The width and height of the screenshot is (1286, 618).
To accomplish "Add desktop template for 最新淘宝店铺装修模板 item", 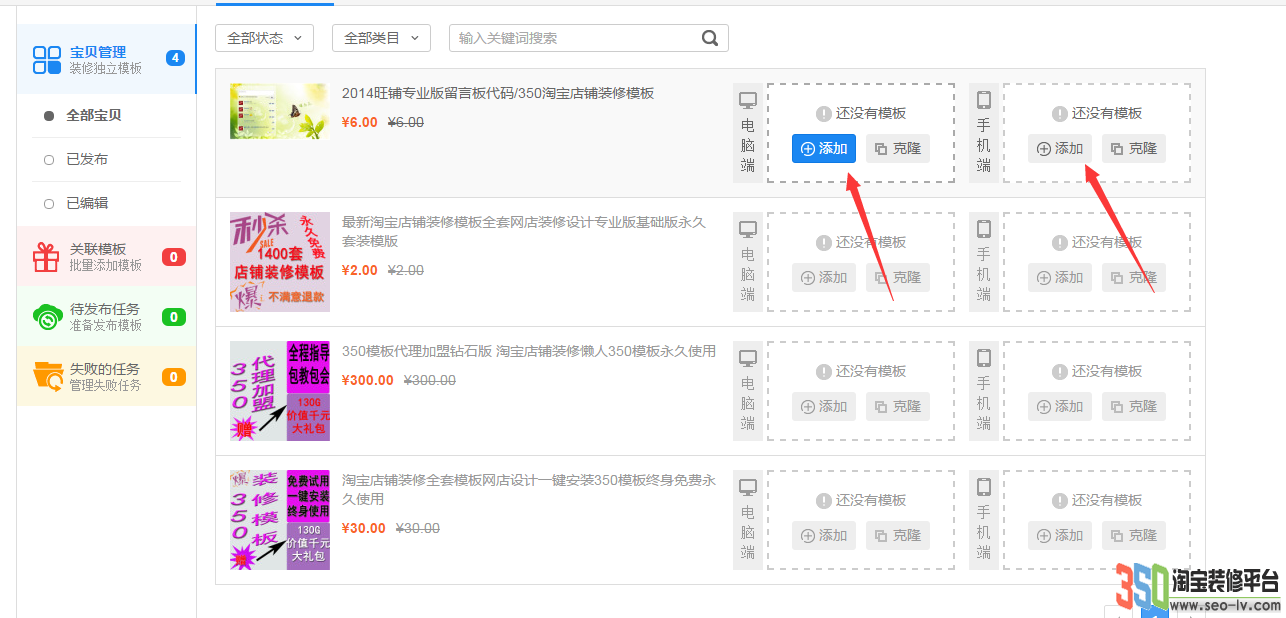I will (x=824, y=277).
